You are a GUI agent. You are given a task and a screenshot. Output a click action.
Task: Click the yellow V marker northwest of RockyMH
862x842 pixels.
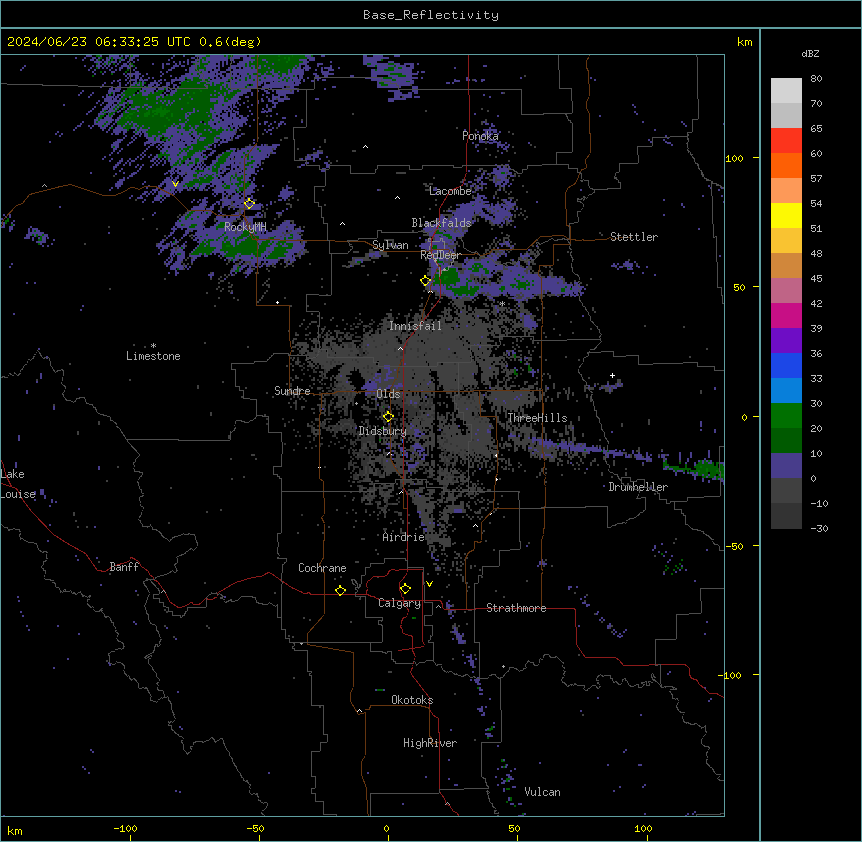(175, 184)
